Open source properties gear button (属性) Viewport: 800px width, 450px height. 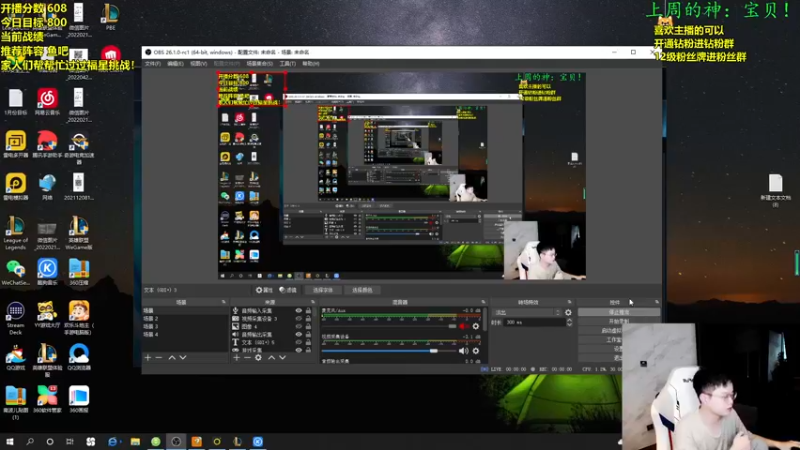[x=264, y=290]
